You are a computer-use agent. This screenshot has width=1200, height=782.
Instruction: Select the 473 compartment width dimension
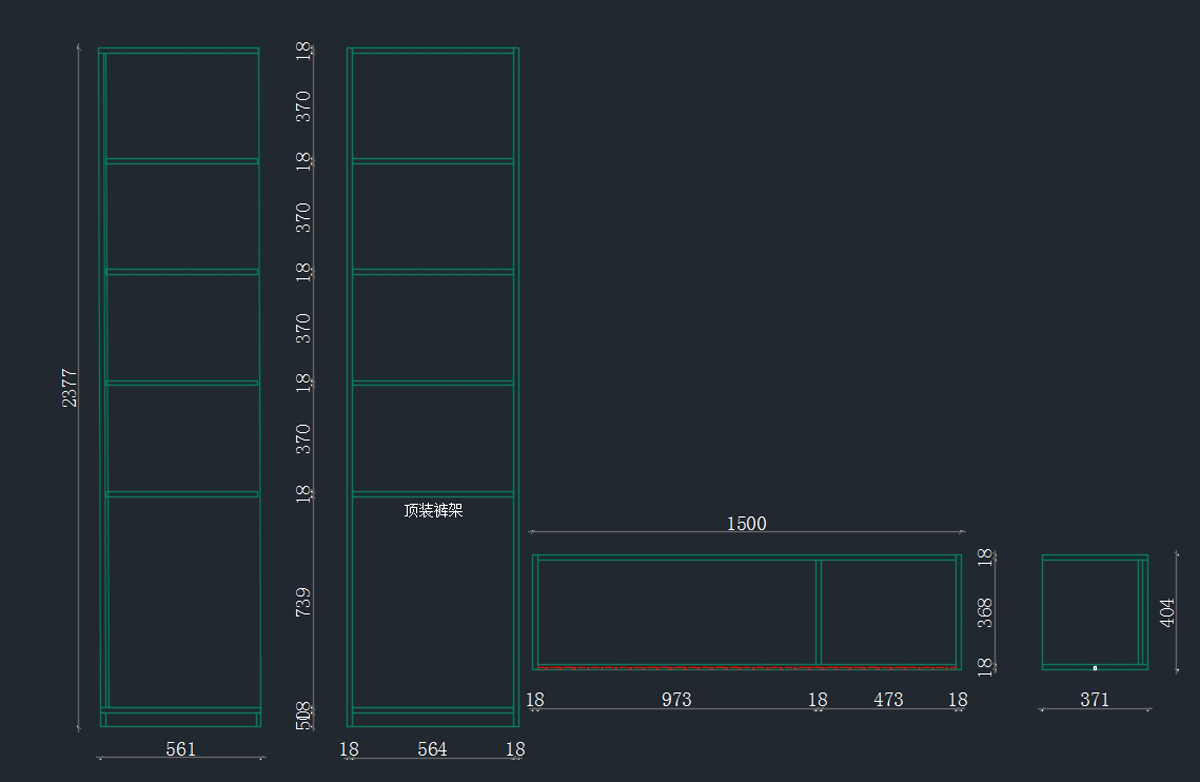pyautogui.click(x=888, y=700)
